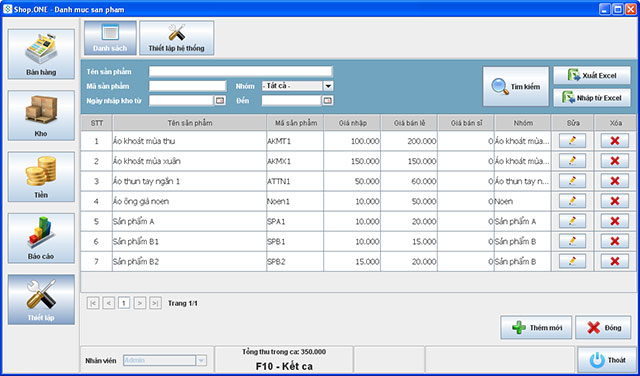This screenshot has width=640, height=376.
Task: Open the Thiết lập settings module
Action: 41,299
